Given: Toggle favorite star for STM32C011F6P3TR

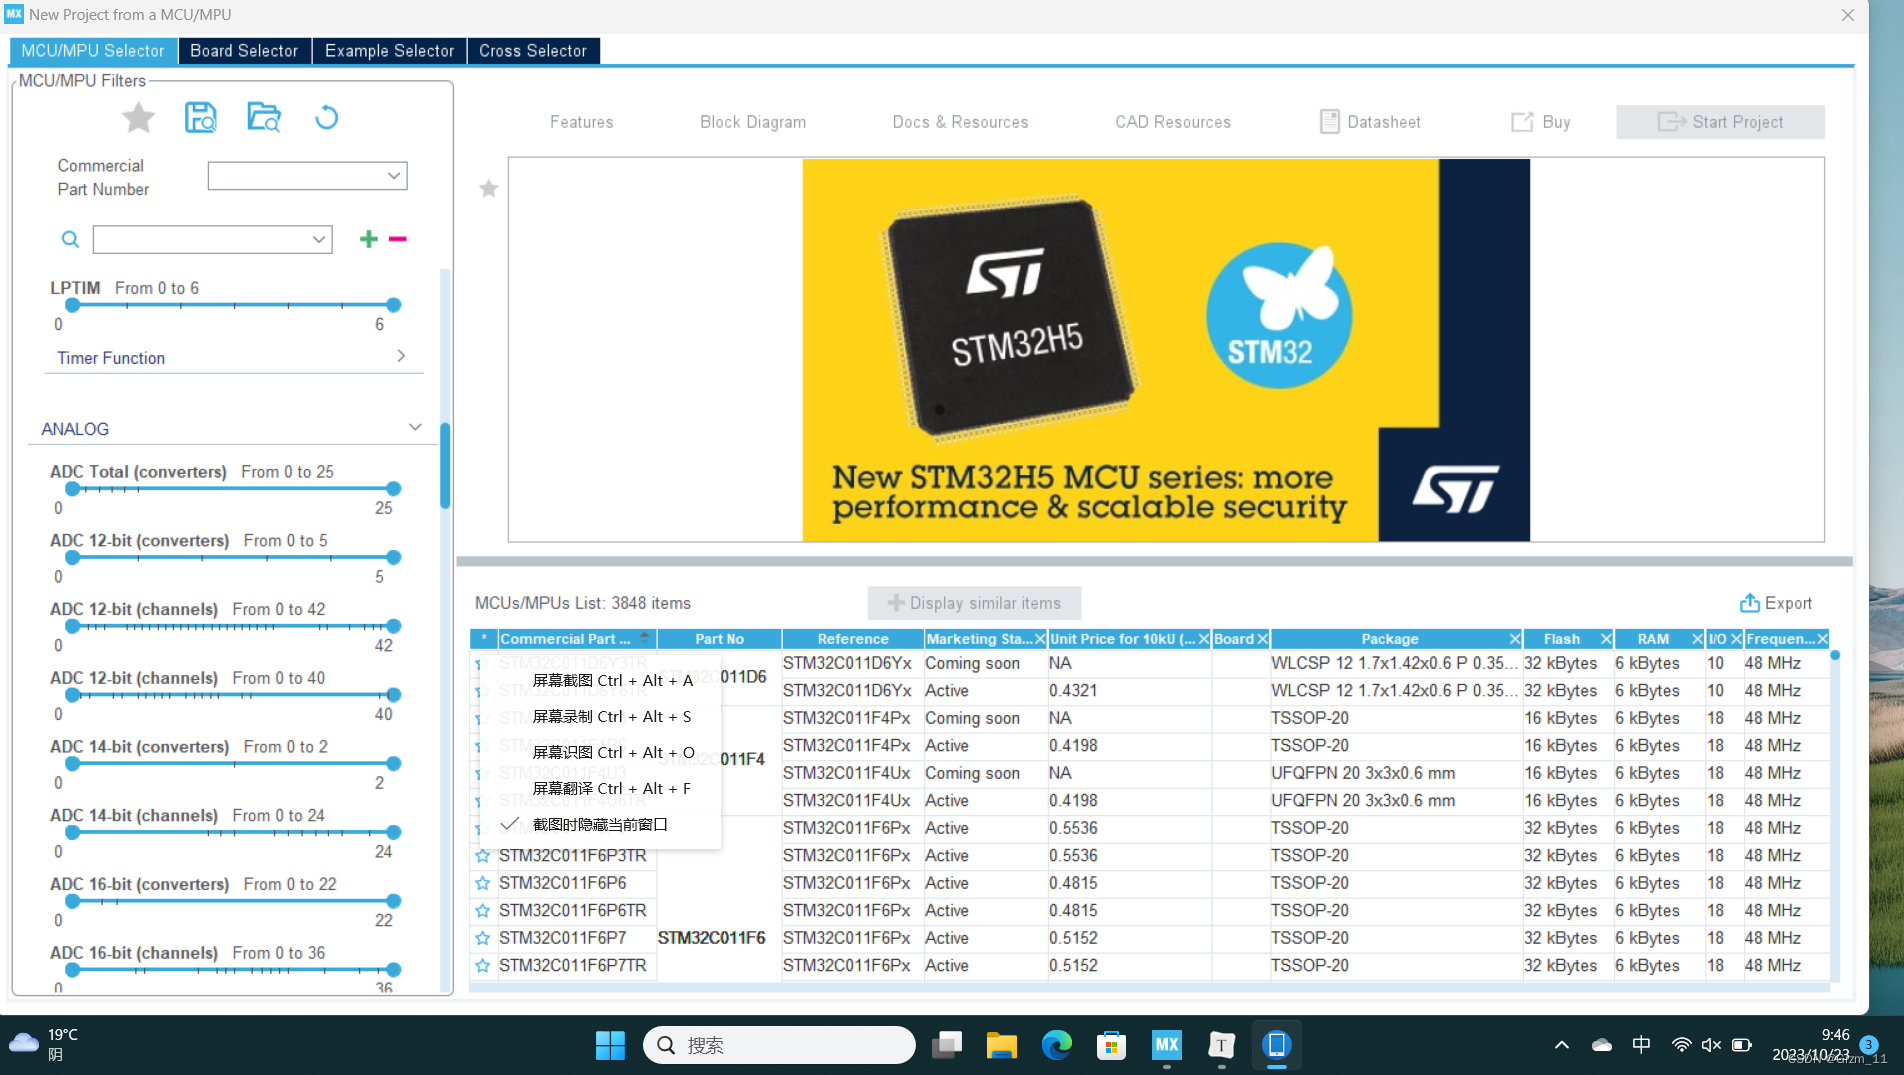Looking at the screenshot, I should (x=483, y=856).
